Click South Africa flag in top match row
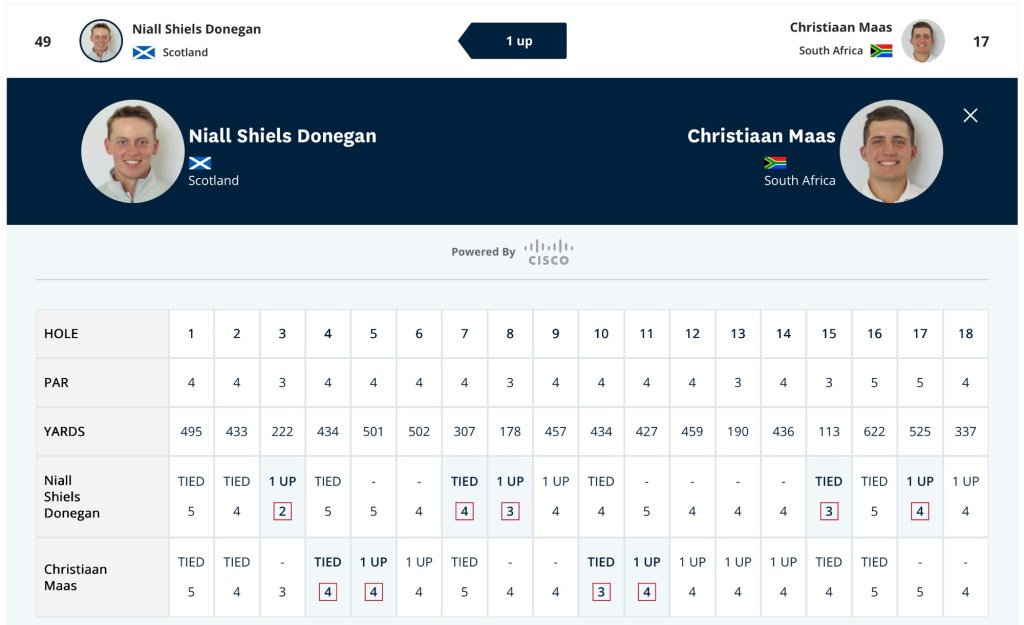Viewport: 1024px width, 625px height. (x=881, y=51)
